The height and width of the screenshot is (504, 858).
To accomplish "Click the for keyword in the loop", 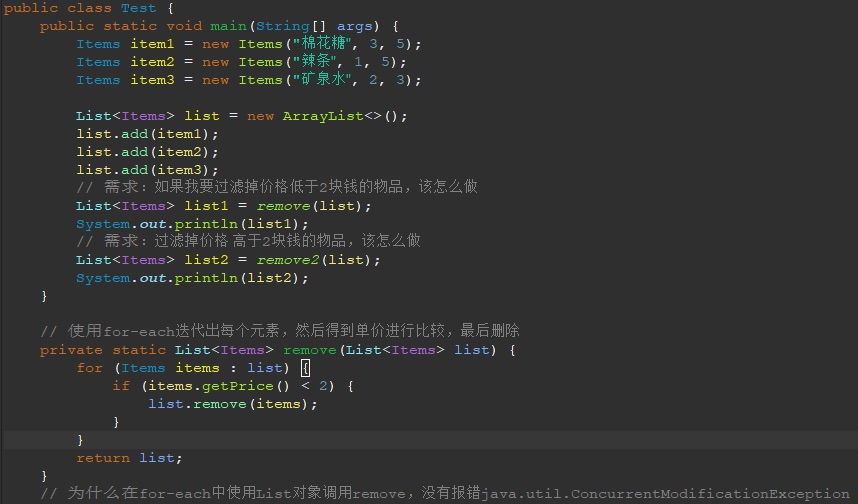I will (90, 368).
